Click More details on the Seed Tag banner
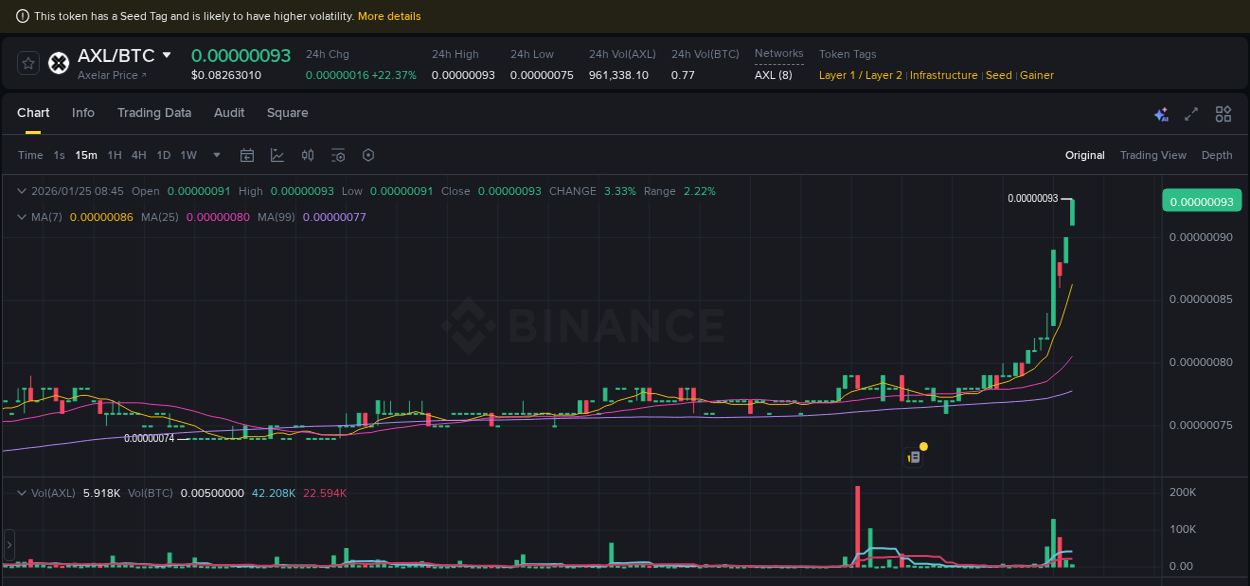 point(389,16)
